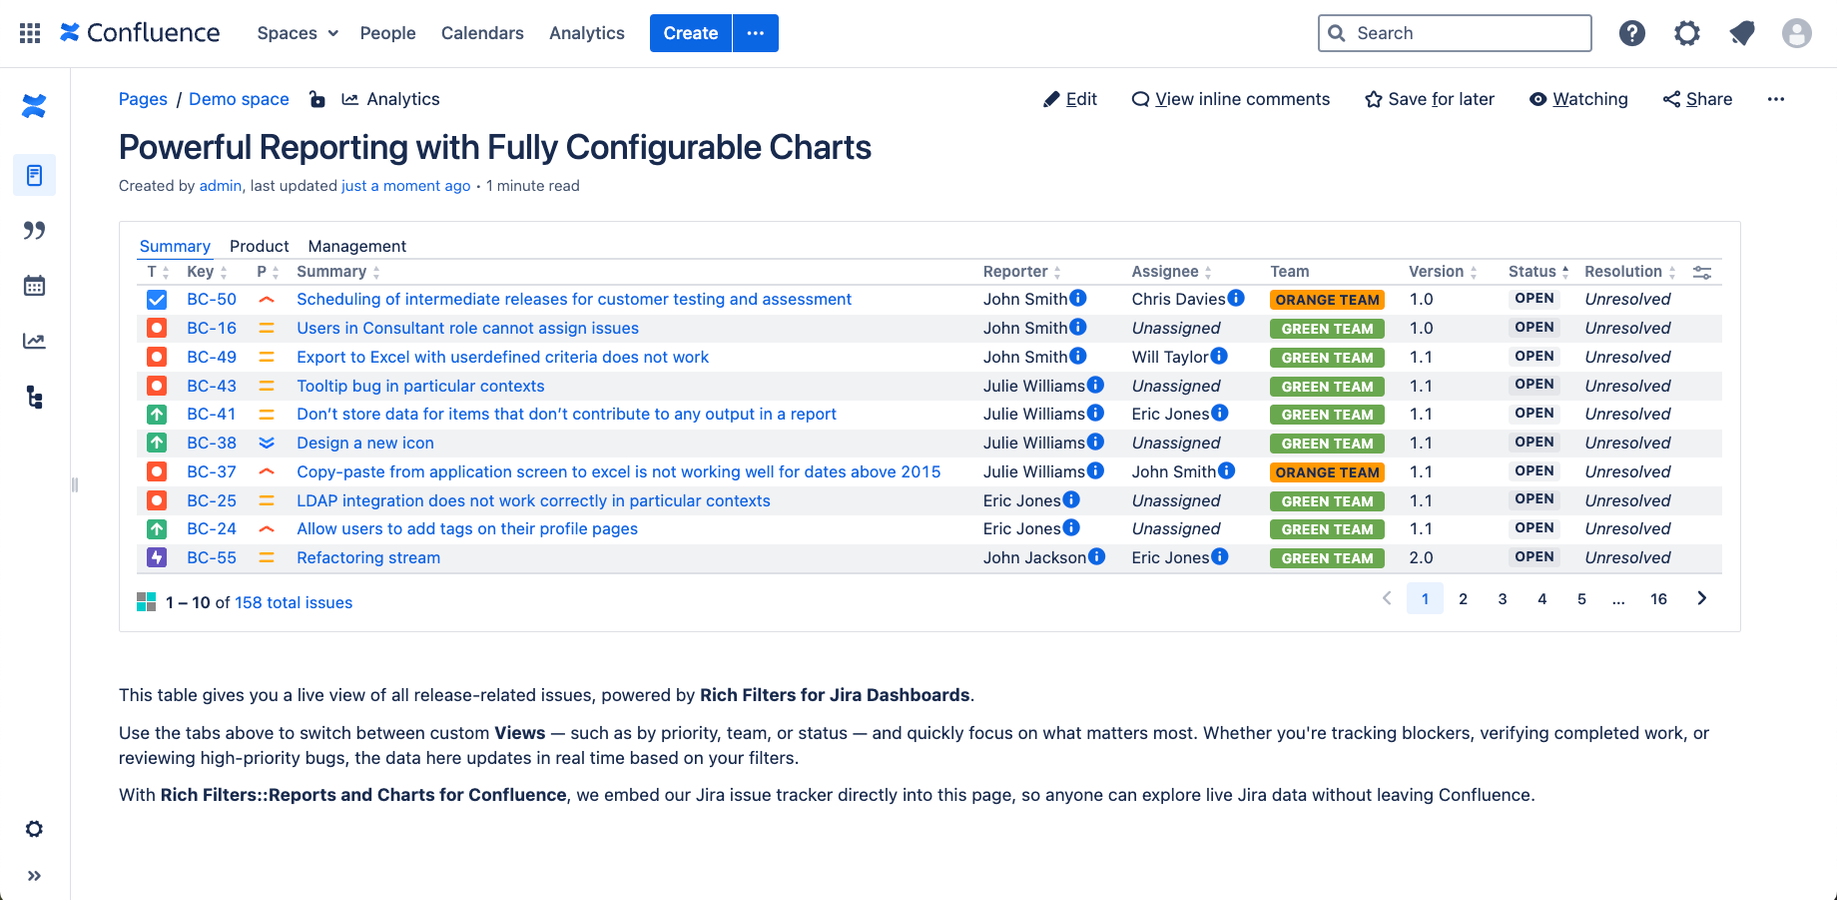The height and width of the screenshot is (900, 1837).
Task: Open the space logo in the sidebar
Action: pos(34,106)
